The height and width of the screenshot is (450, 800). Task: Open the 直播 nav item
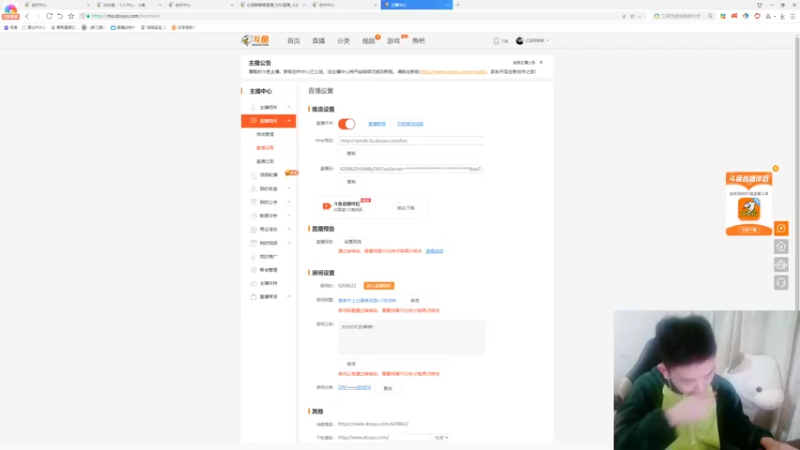pos(318,41)
